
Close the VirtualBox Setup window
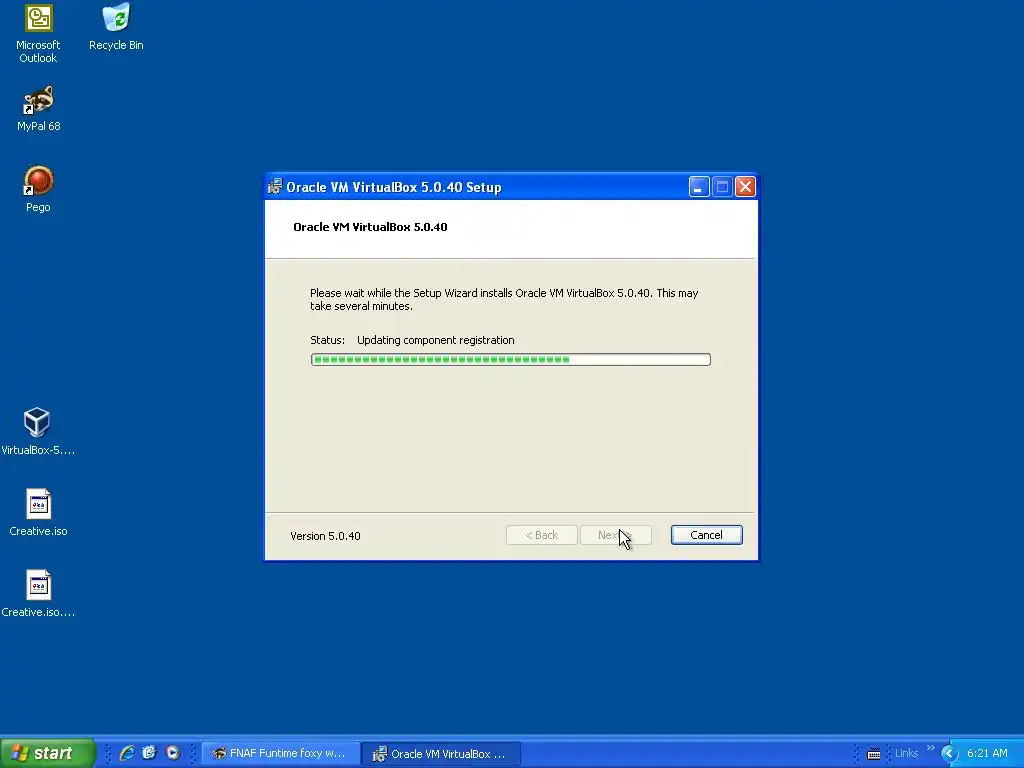click(x=745, y=187)
